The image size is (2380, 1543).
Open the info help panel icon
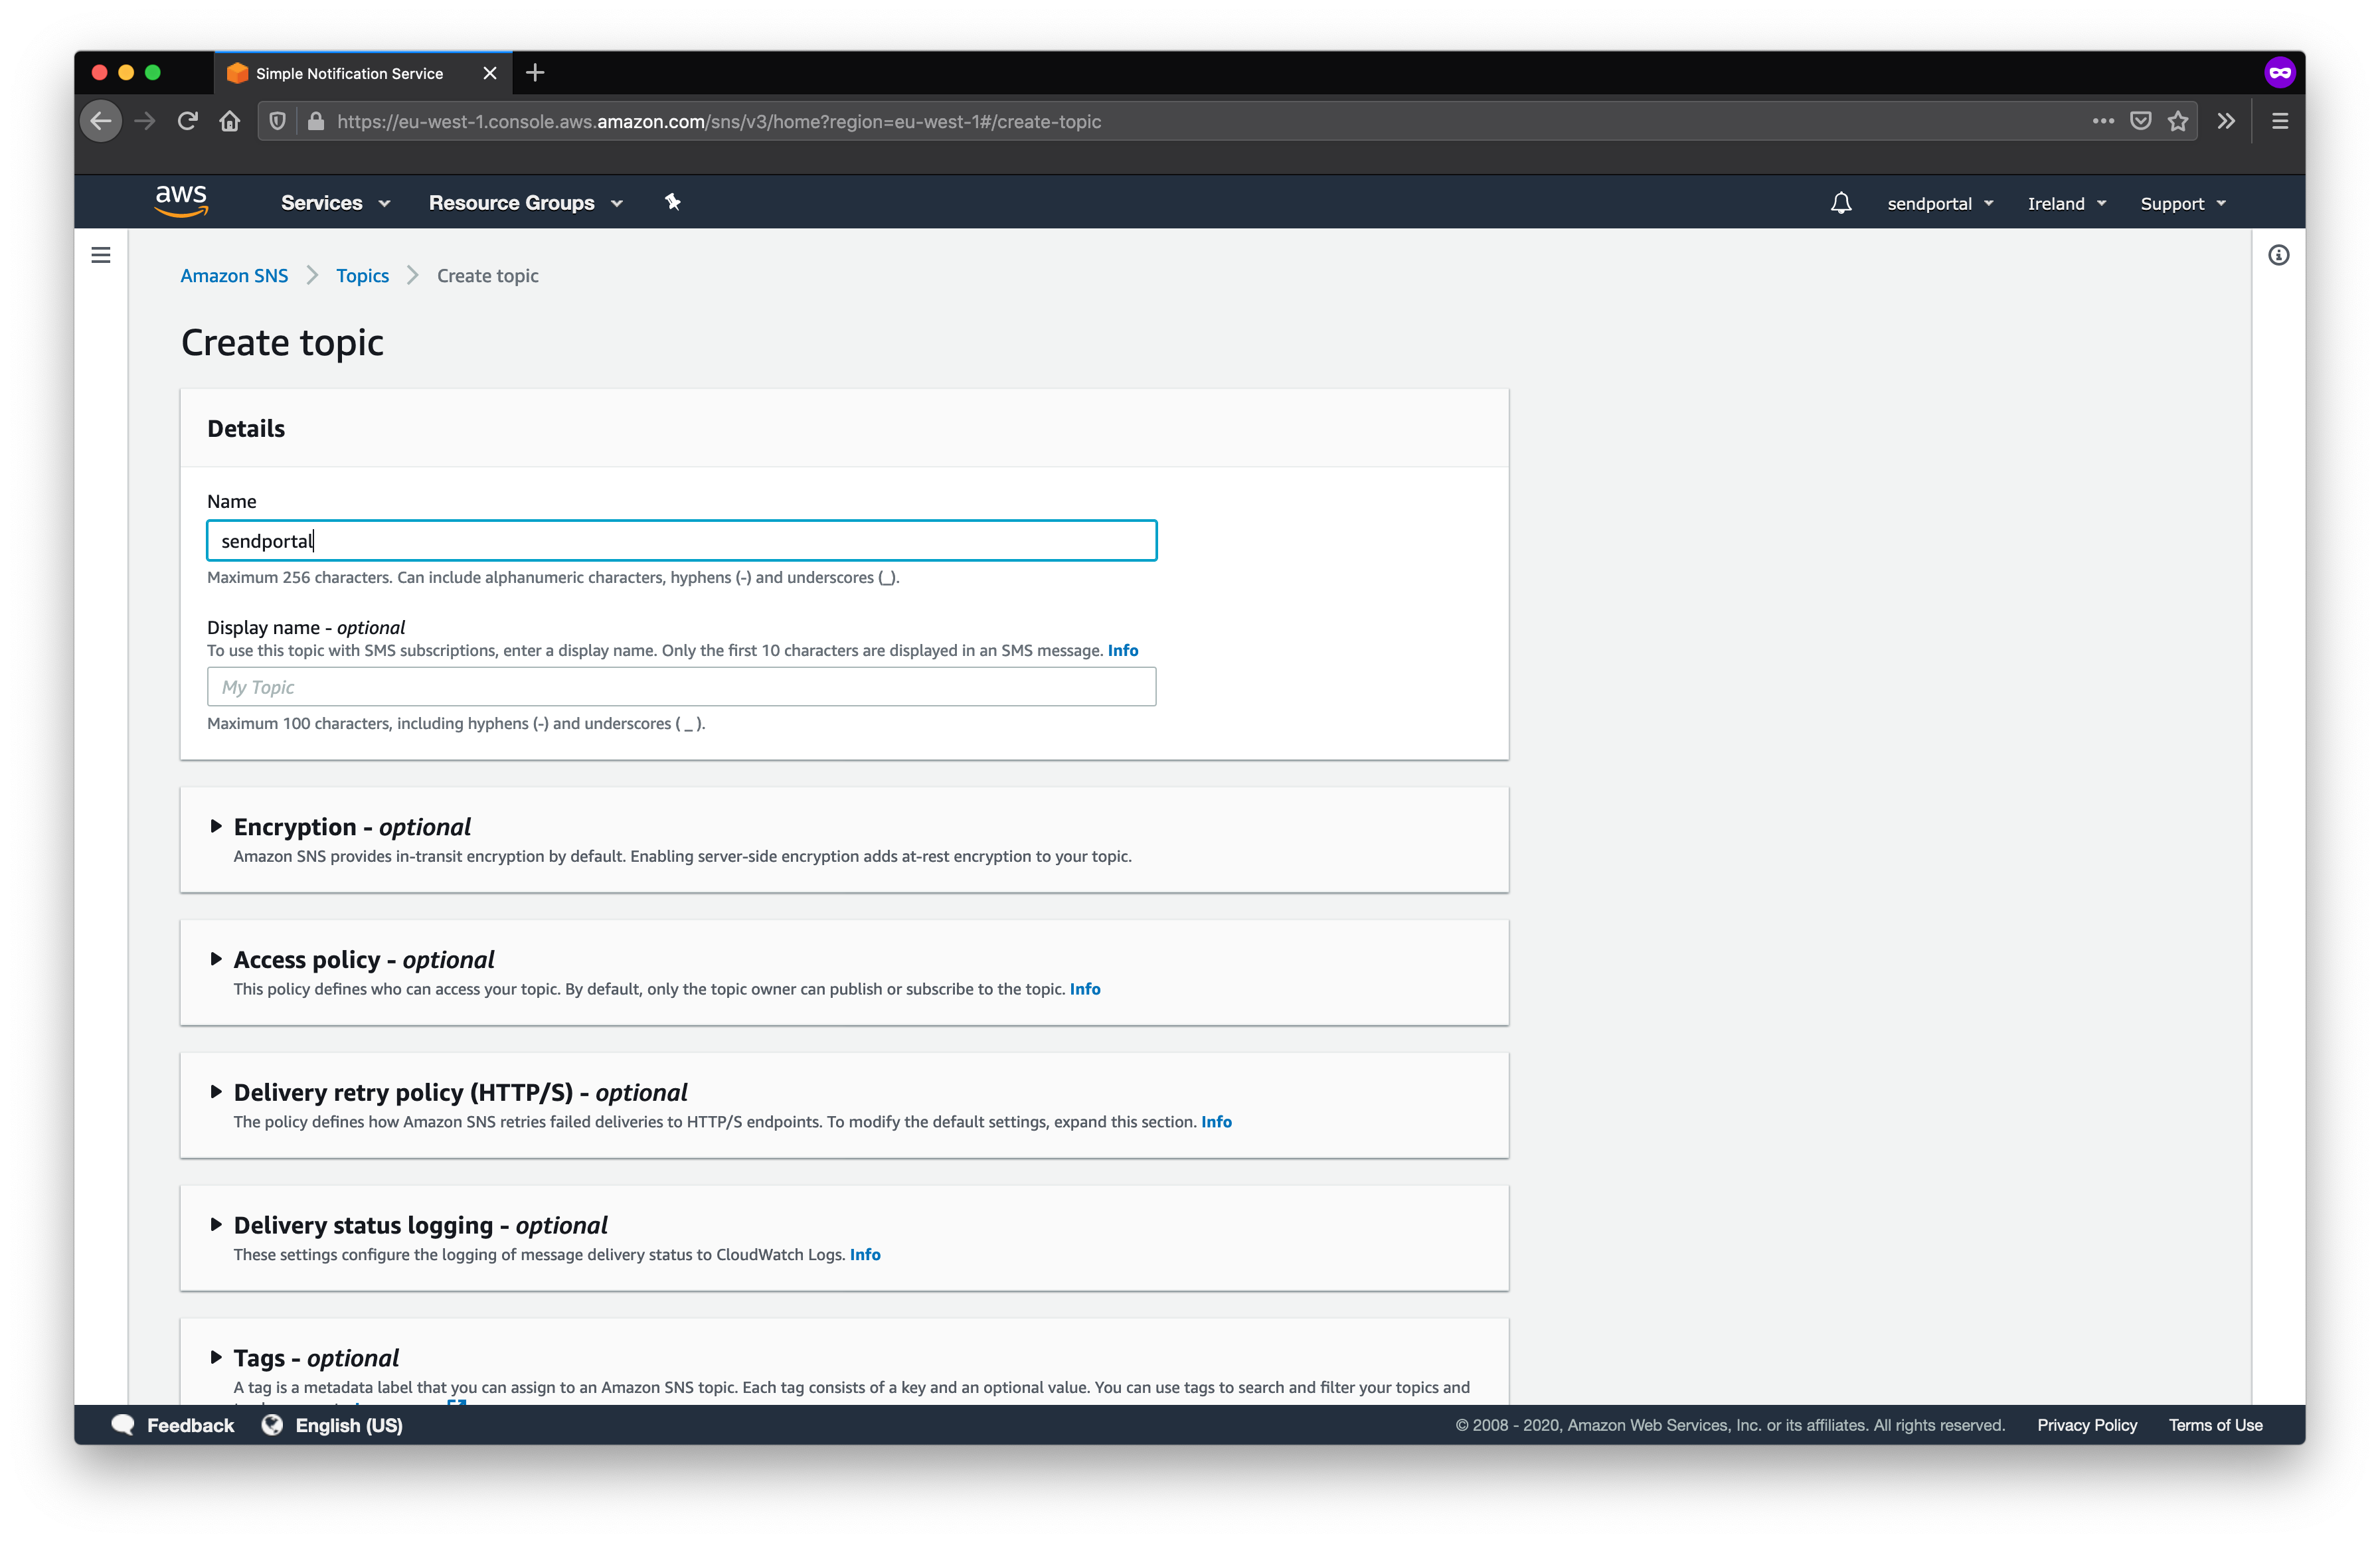(2278, 255)
